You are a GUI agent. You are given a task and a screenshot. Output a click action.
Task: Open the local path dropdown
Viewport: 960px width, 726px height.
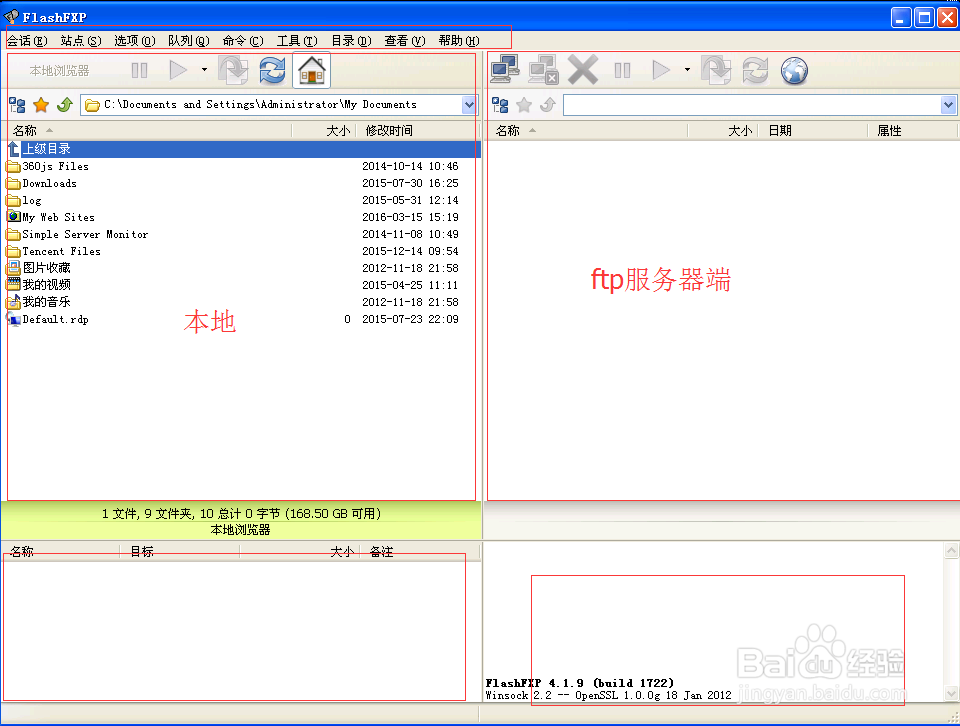(x=469, y=105)
